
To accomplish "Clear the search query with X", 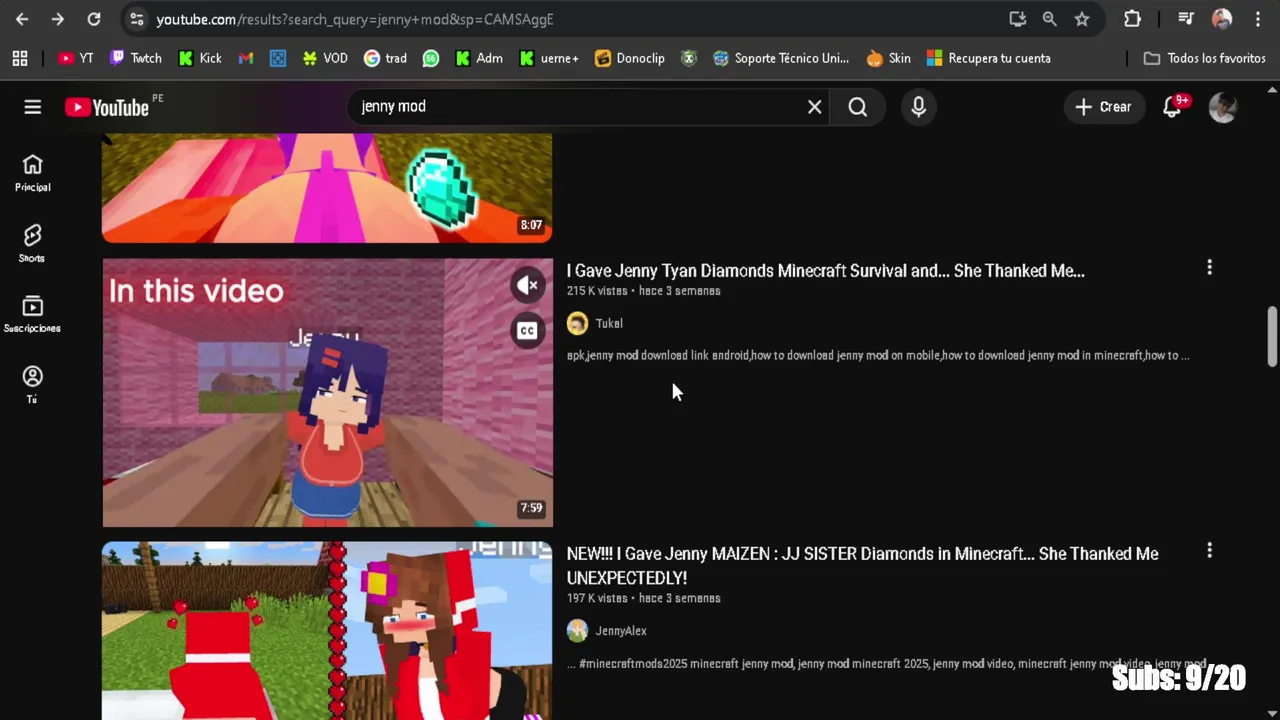I will click(815, 107).
